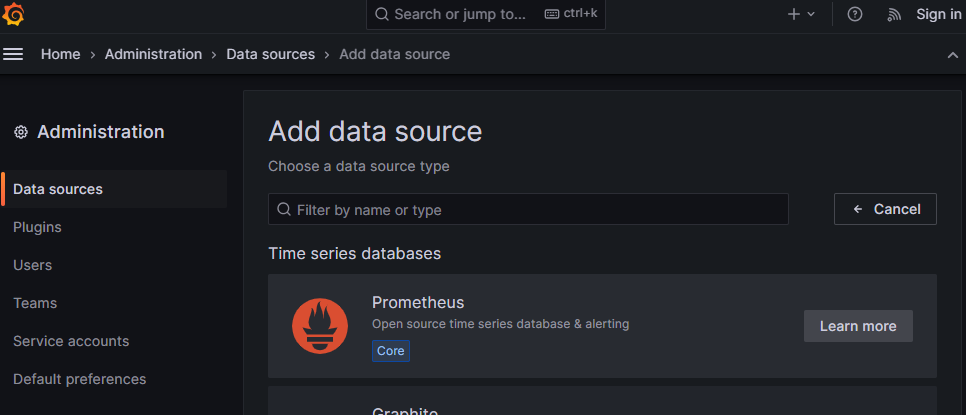Click the Time series databases heading
Screen dimensions: 966x415
click(355, 254)
